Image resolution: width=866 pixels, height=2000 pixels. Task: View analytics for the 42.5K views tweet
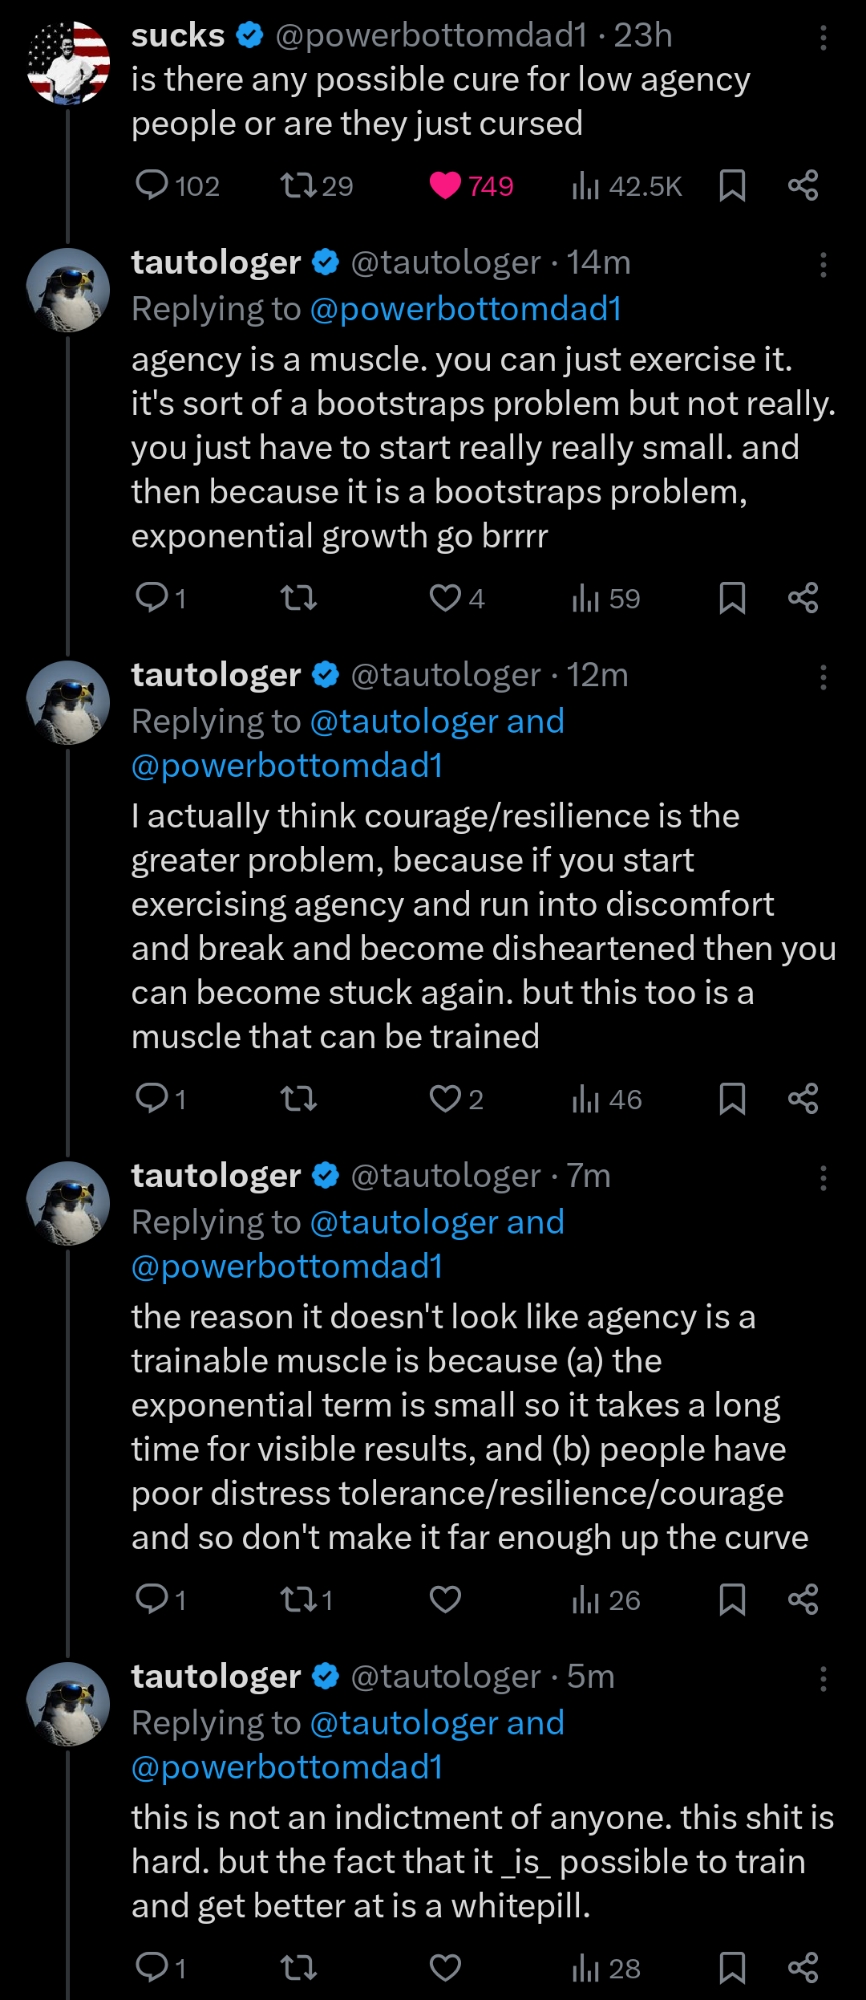pyautogui.click(x=586, y=185)
